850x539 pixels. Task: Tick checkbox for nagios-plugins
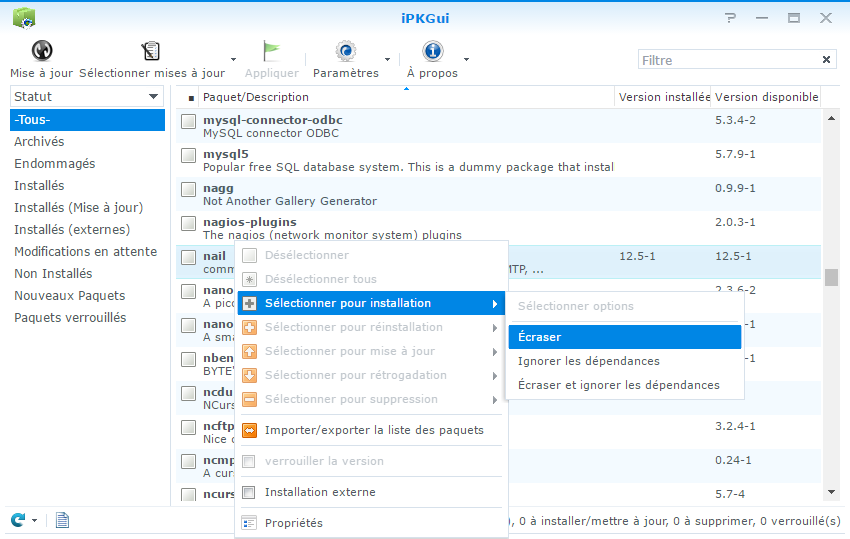click(x=189, y=223)
